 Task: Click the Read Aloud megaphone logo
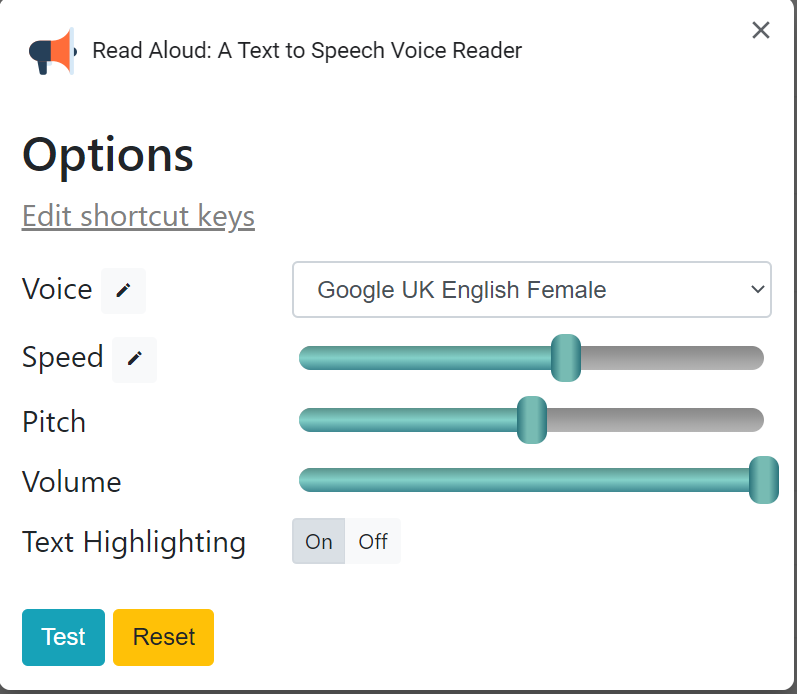click(x=52, y=51)
